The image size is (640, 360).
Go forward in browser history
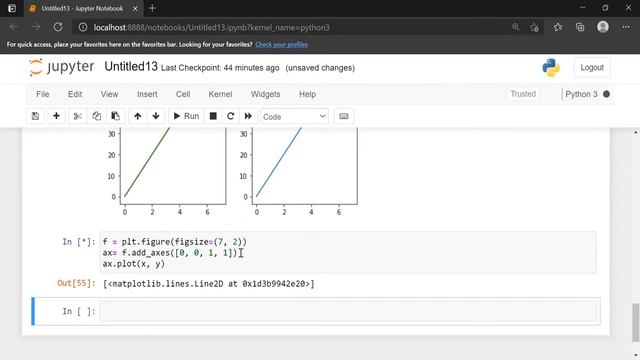[36, 27]
